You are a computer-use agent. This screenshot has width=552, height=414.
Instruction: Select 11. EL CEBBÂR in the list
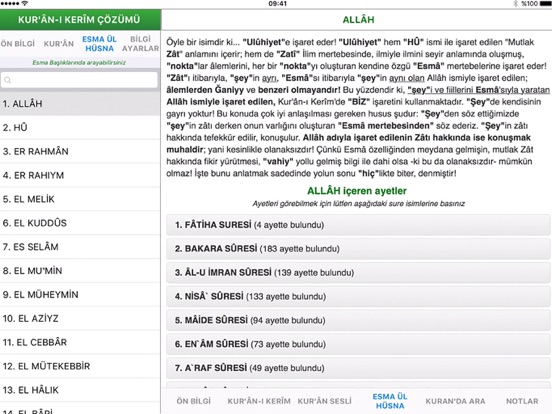[x=80, y=342]
